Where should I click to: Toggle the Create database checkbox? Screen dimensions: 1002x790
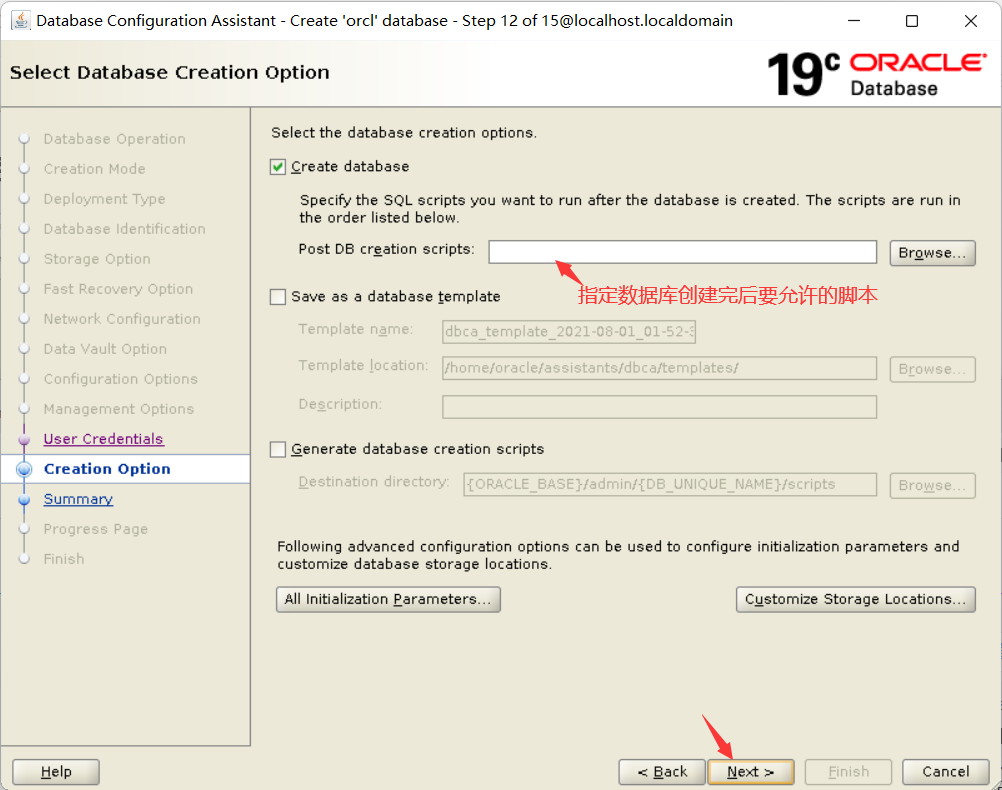click(277, 167)
